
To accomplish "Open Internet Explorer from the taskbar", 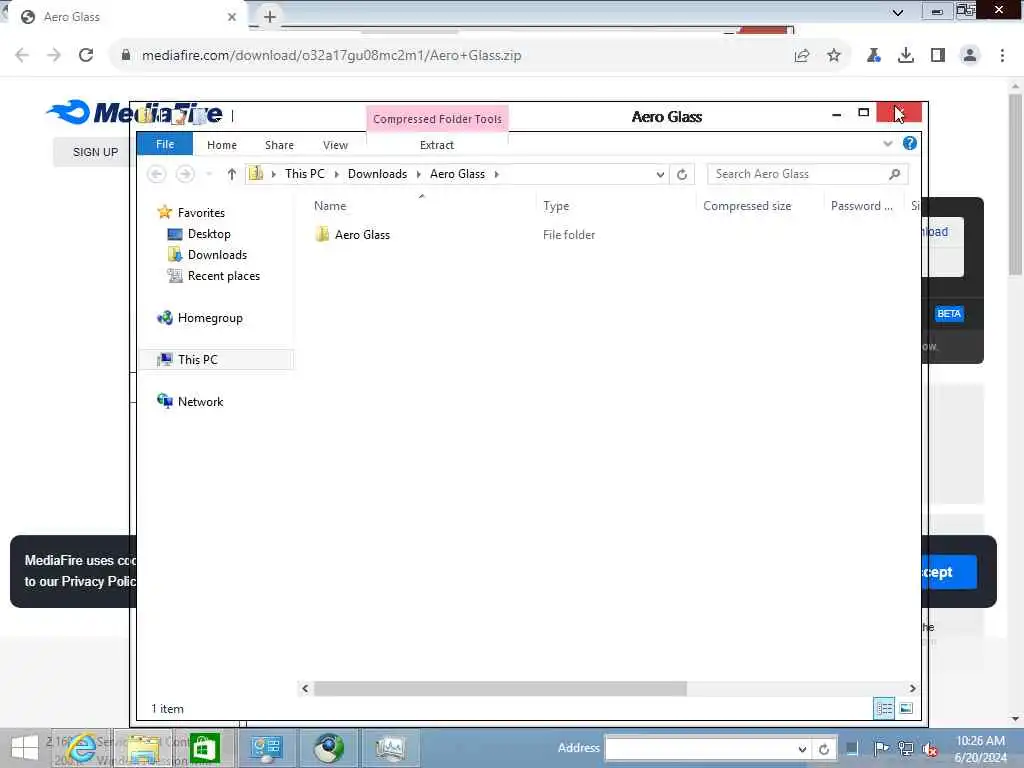I will 81,748.
